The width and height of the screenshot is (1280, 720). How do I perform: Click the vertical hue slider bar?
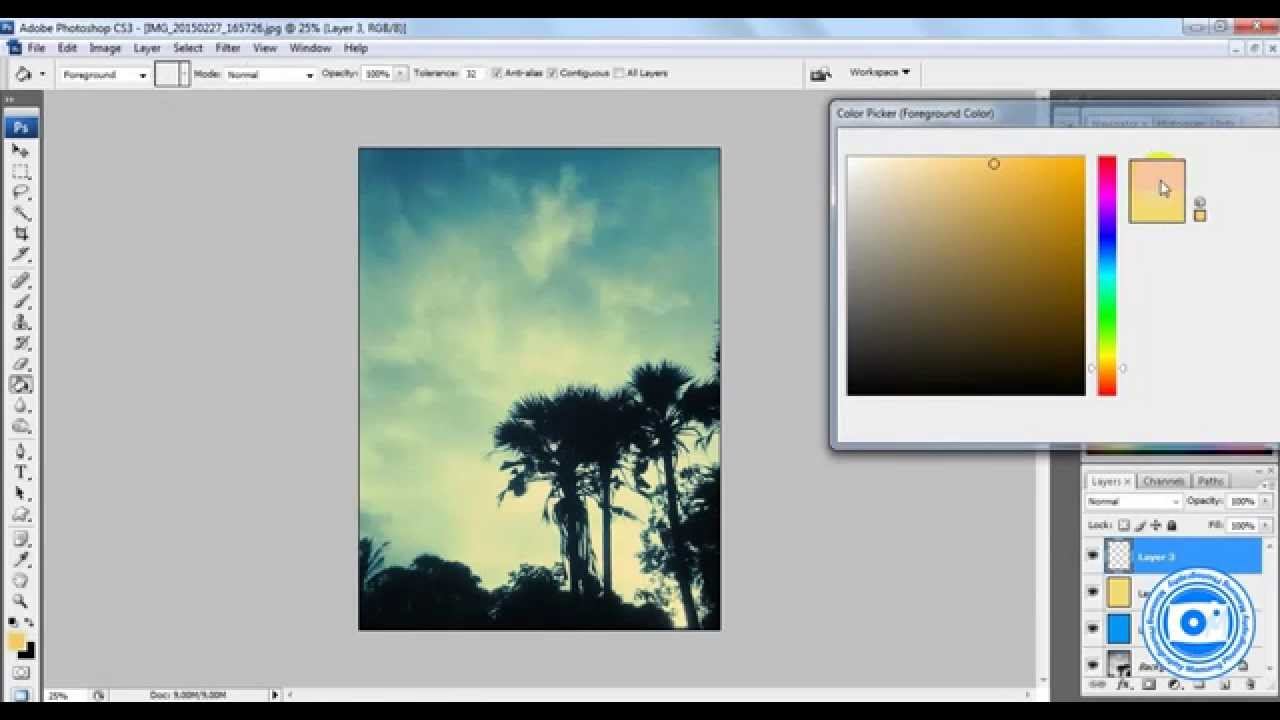(x=1107, y=275)
